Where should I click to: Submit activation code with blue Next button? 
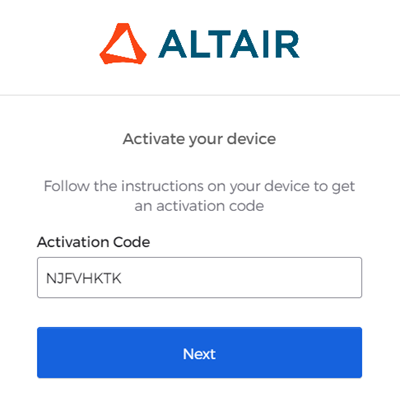(x=199, y=352)
